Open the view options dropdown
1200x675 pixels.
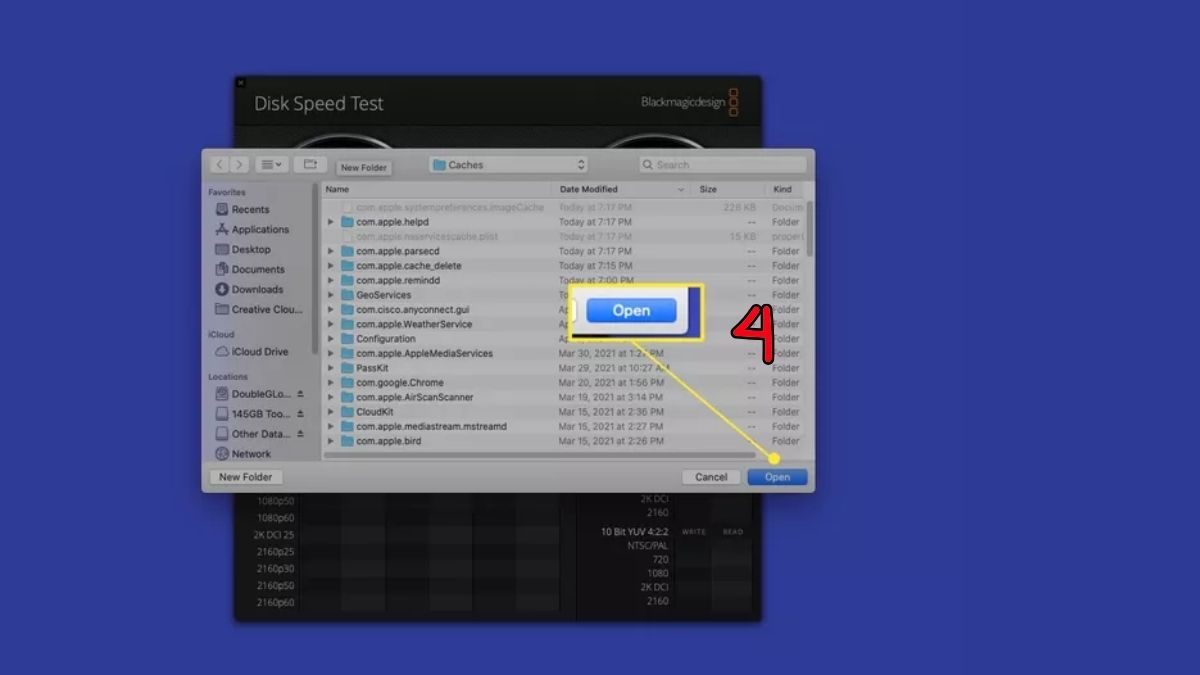[270, 164]
